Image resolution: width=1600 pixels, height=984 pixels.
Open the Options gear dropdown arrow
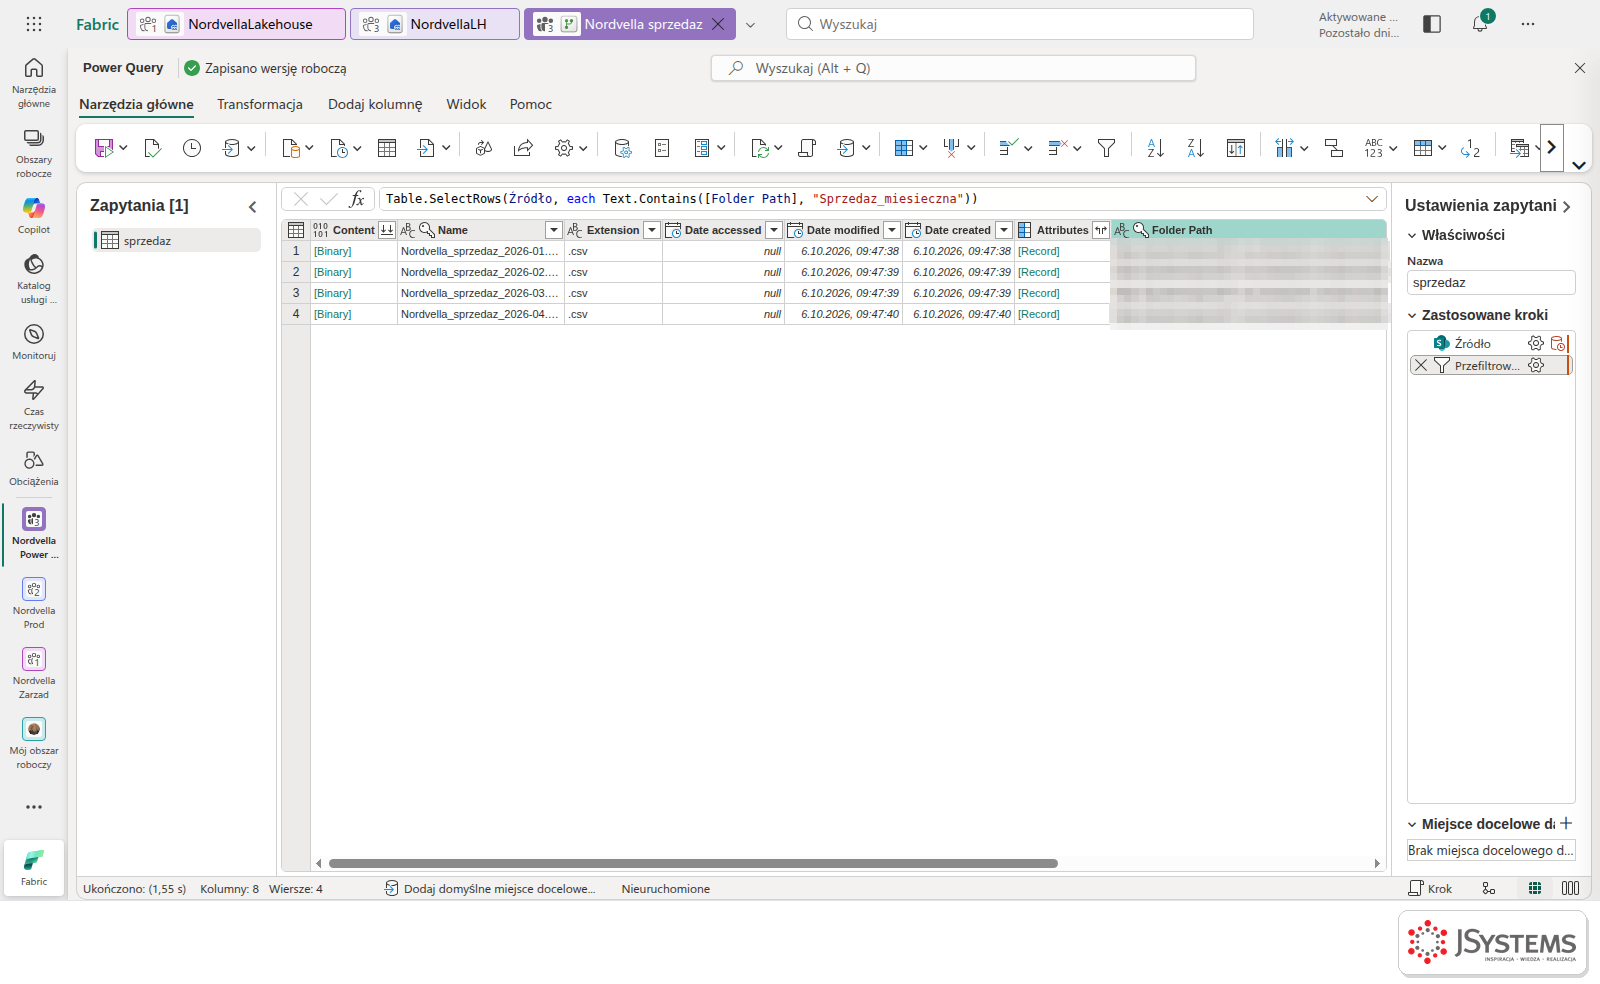click(583, 148)
